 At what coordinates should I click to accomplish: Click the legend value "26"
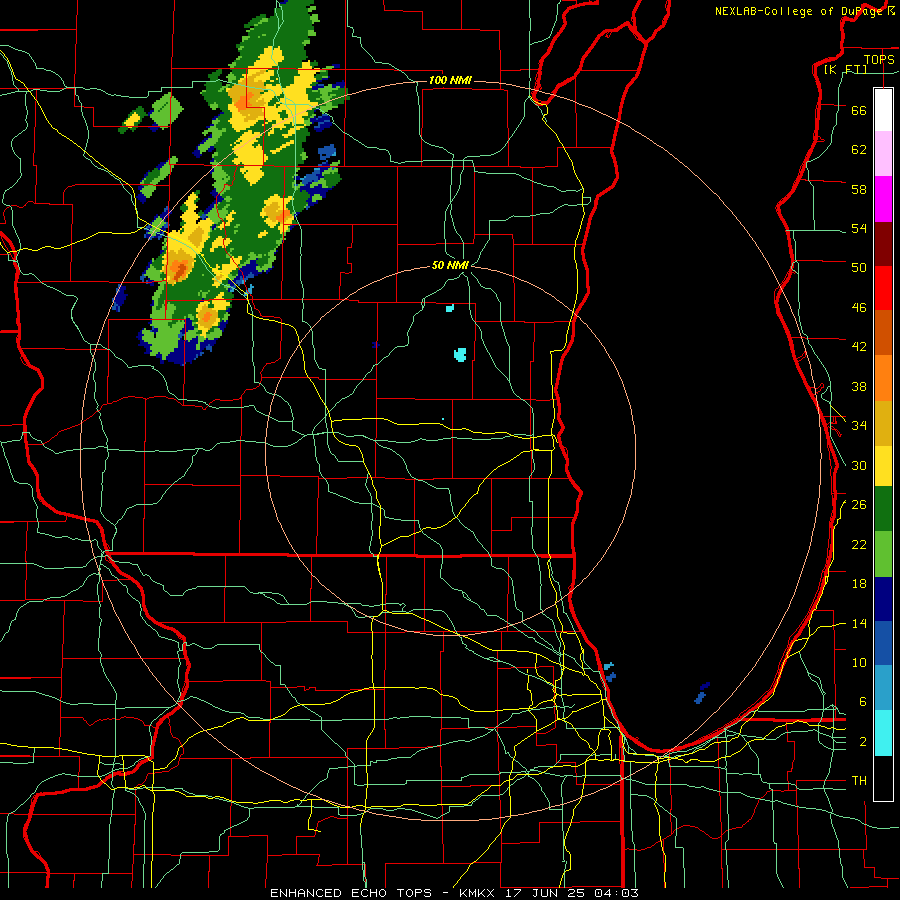[x=859, y=505]
